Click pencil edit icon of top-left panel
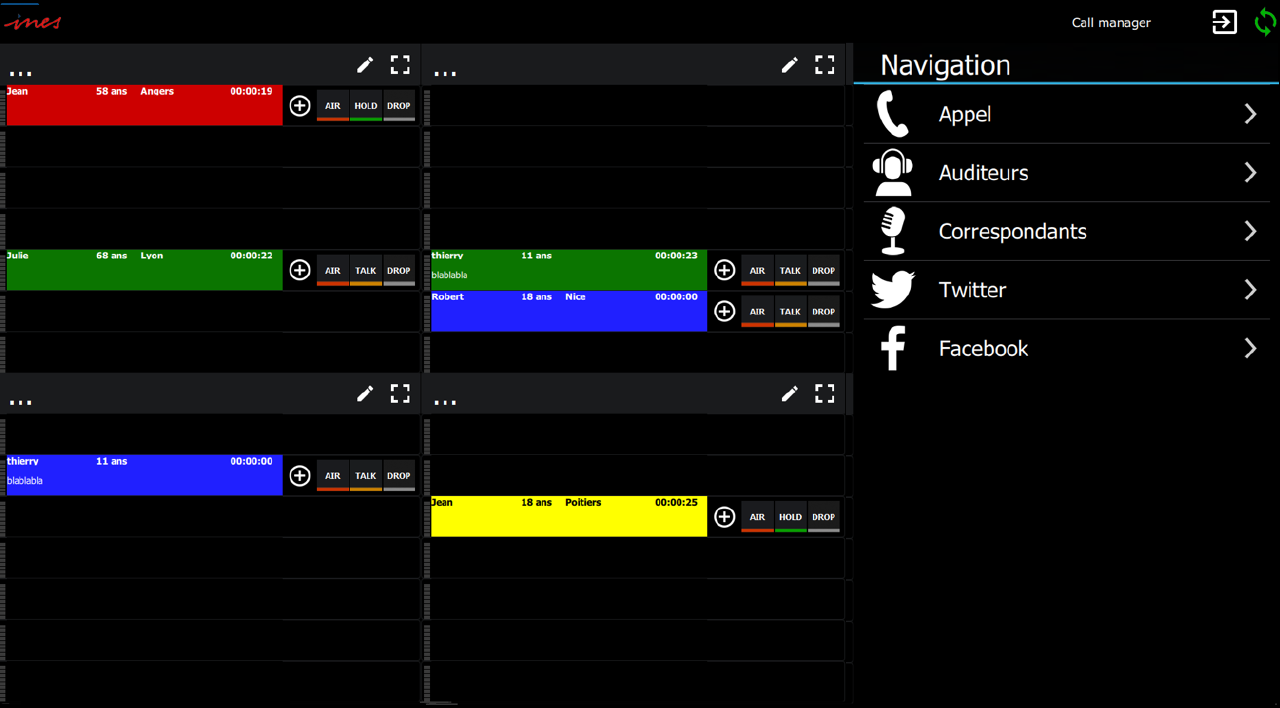The width and height of the screenshot is (1280, 708). pos(365,65)
